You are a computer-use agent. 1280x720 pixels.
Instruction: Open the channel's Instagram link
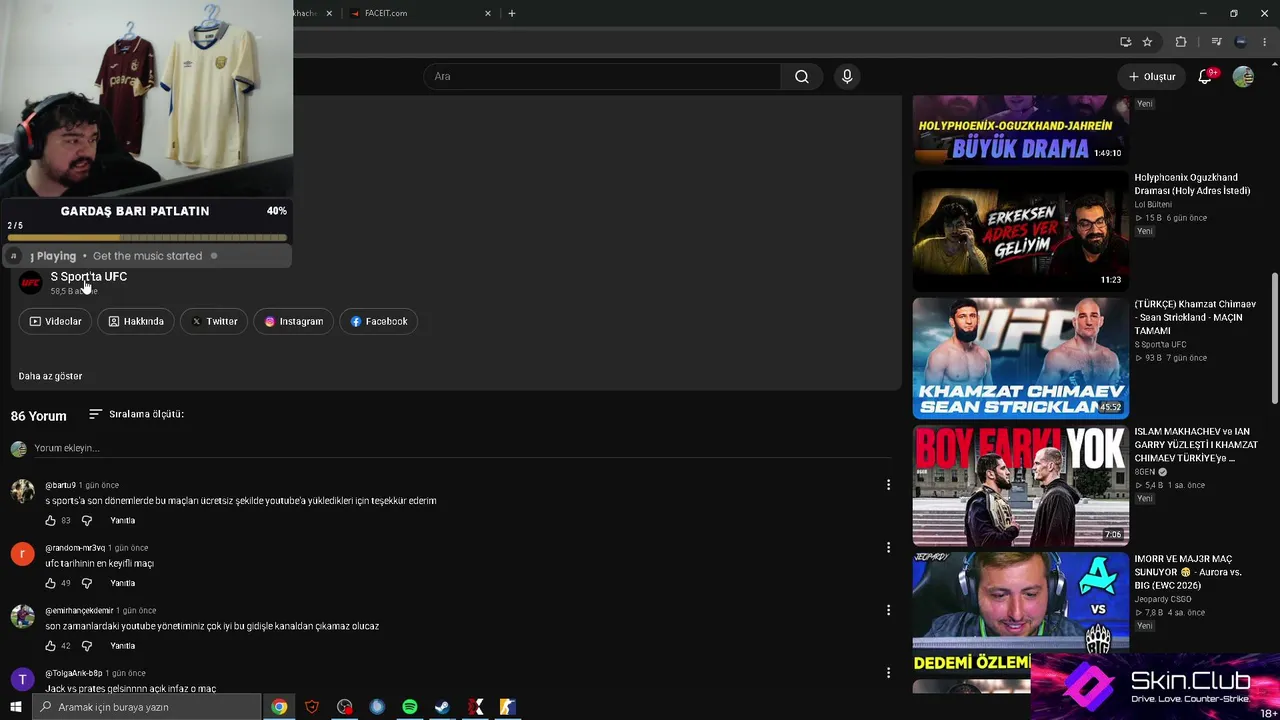point(294,321)
